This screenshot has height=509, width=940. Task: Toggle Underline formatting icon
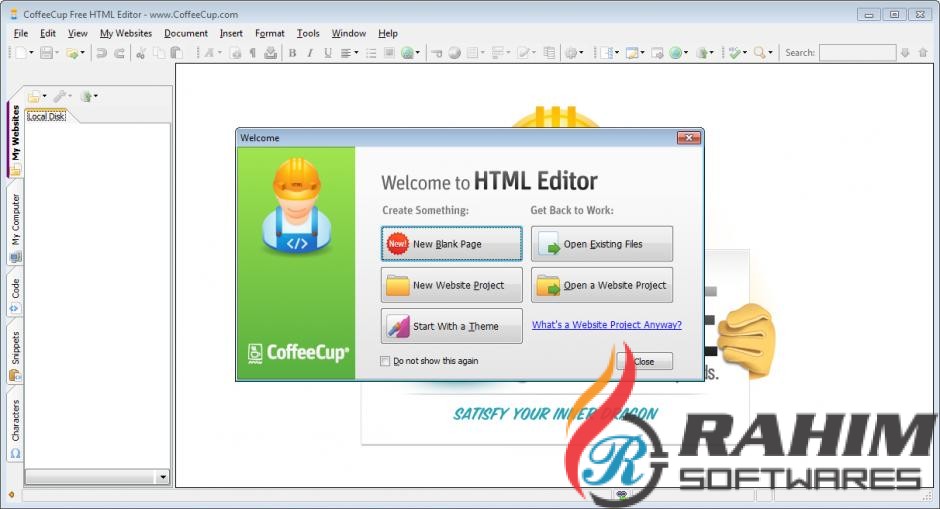click(328, 53)
